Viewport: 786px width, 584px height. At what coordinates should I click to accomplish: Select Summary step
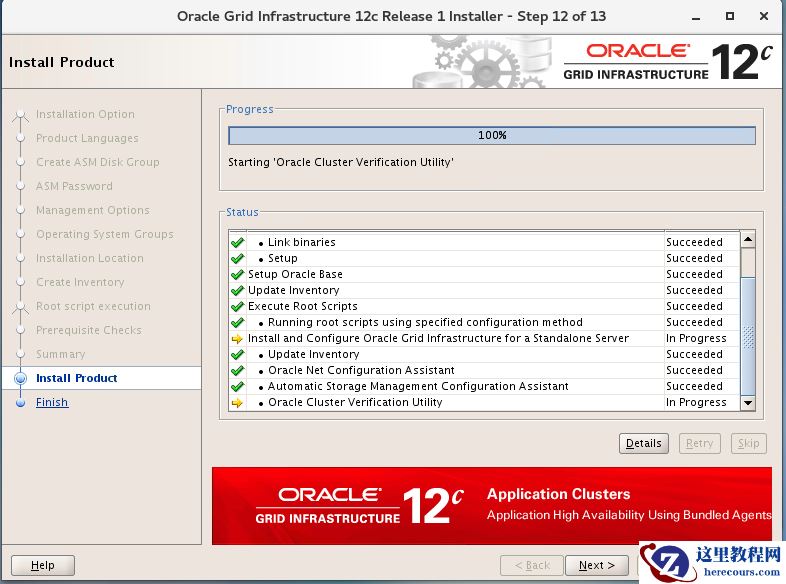click(61, 354)
